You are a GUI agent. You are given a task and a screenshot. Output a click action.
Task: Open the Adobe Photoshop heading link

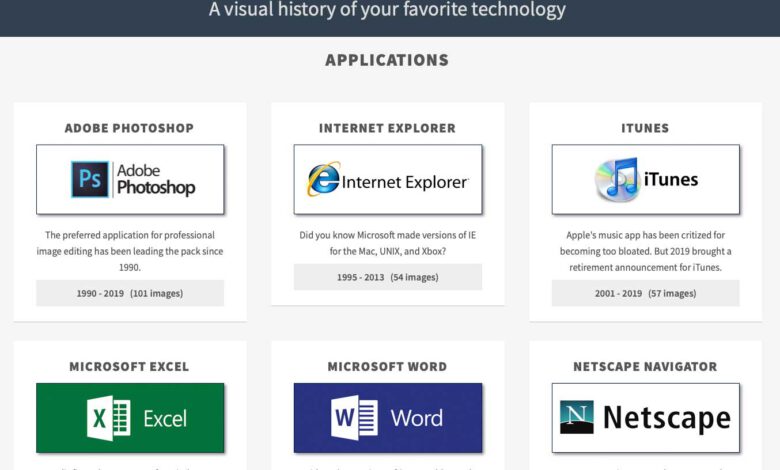pyautogui.click(x=130, y=128)
